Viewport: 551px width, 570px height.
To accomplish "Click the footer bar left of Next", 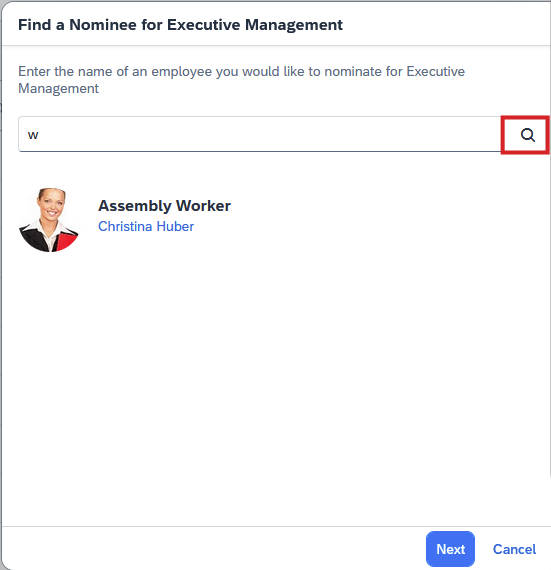I will pos(214,548).
